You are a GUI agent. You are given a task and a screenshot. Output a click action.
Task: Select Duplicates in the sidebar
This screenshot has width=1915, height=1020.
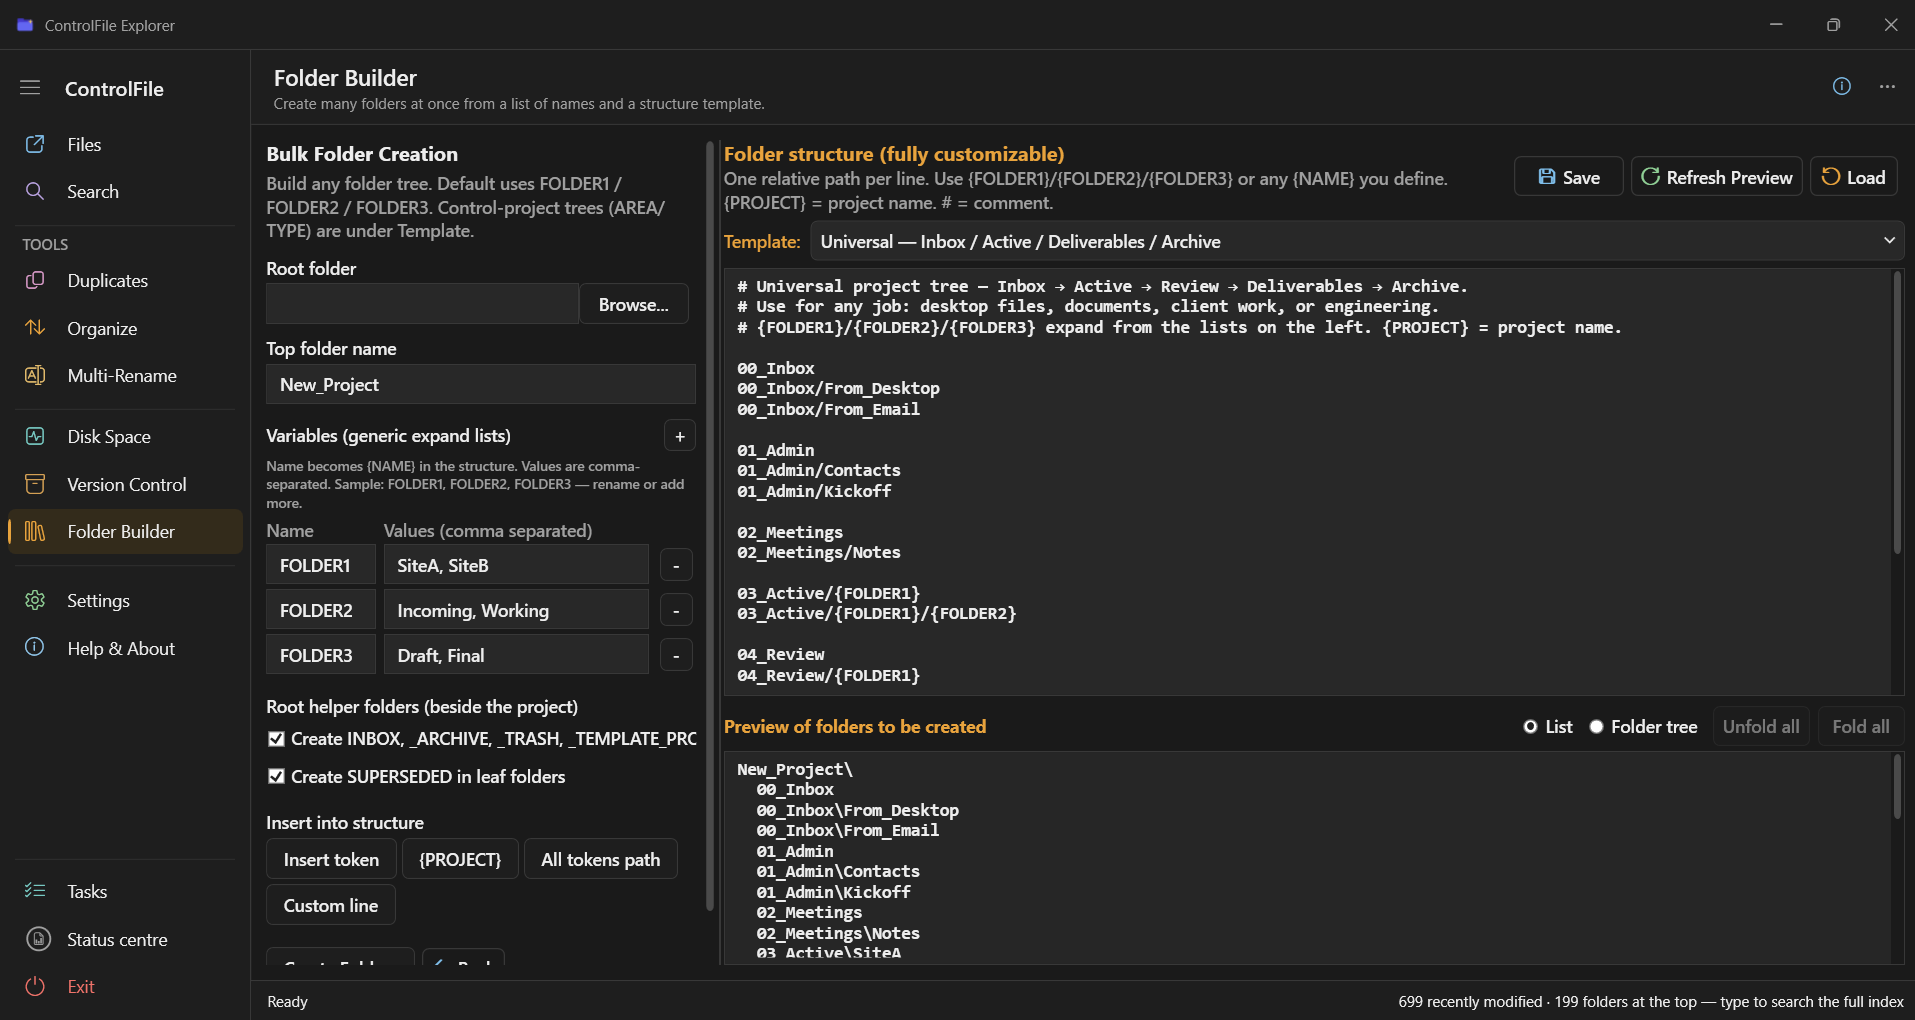[126, 280]
